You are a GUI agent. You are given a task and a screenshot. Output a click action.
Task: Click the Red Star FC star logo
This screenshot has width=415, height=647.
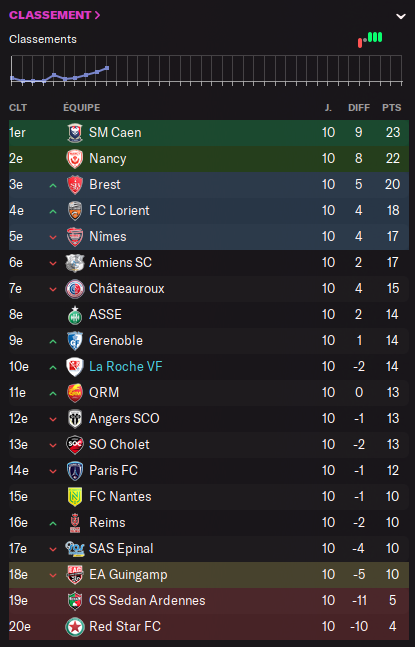[75, 627]
